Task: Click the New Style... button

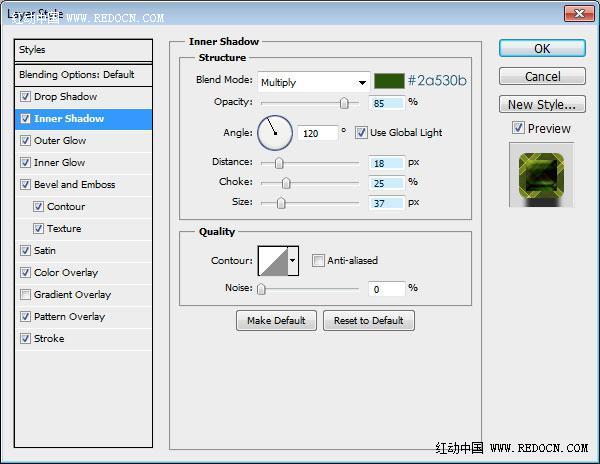Action: pyautogui.click(x=542, y=104)
